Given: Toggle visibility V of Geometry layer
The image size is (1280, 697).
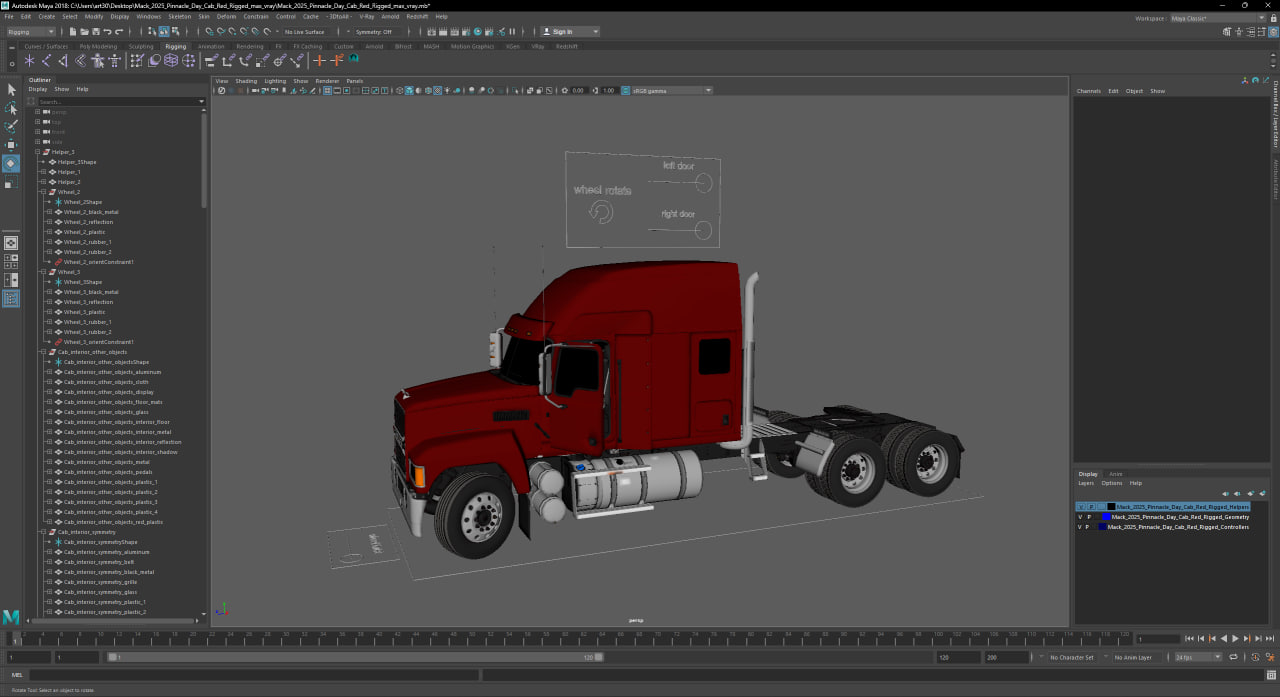Looking at the screenshot, I should pyautogui.click(x=1080, y=517).
